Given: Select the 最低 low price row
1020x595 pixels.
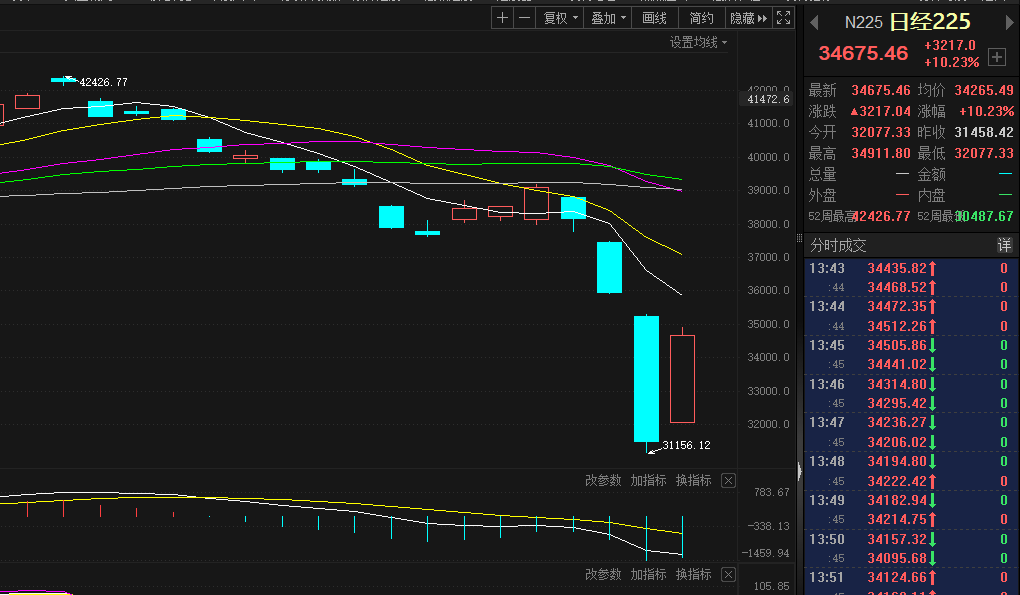Looking at the screenshot, I should click(x=965, y=153).
